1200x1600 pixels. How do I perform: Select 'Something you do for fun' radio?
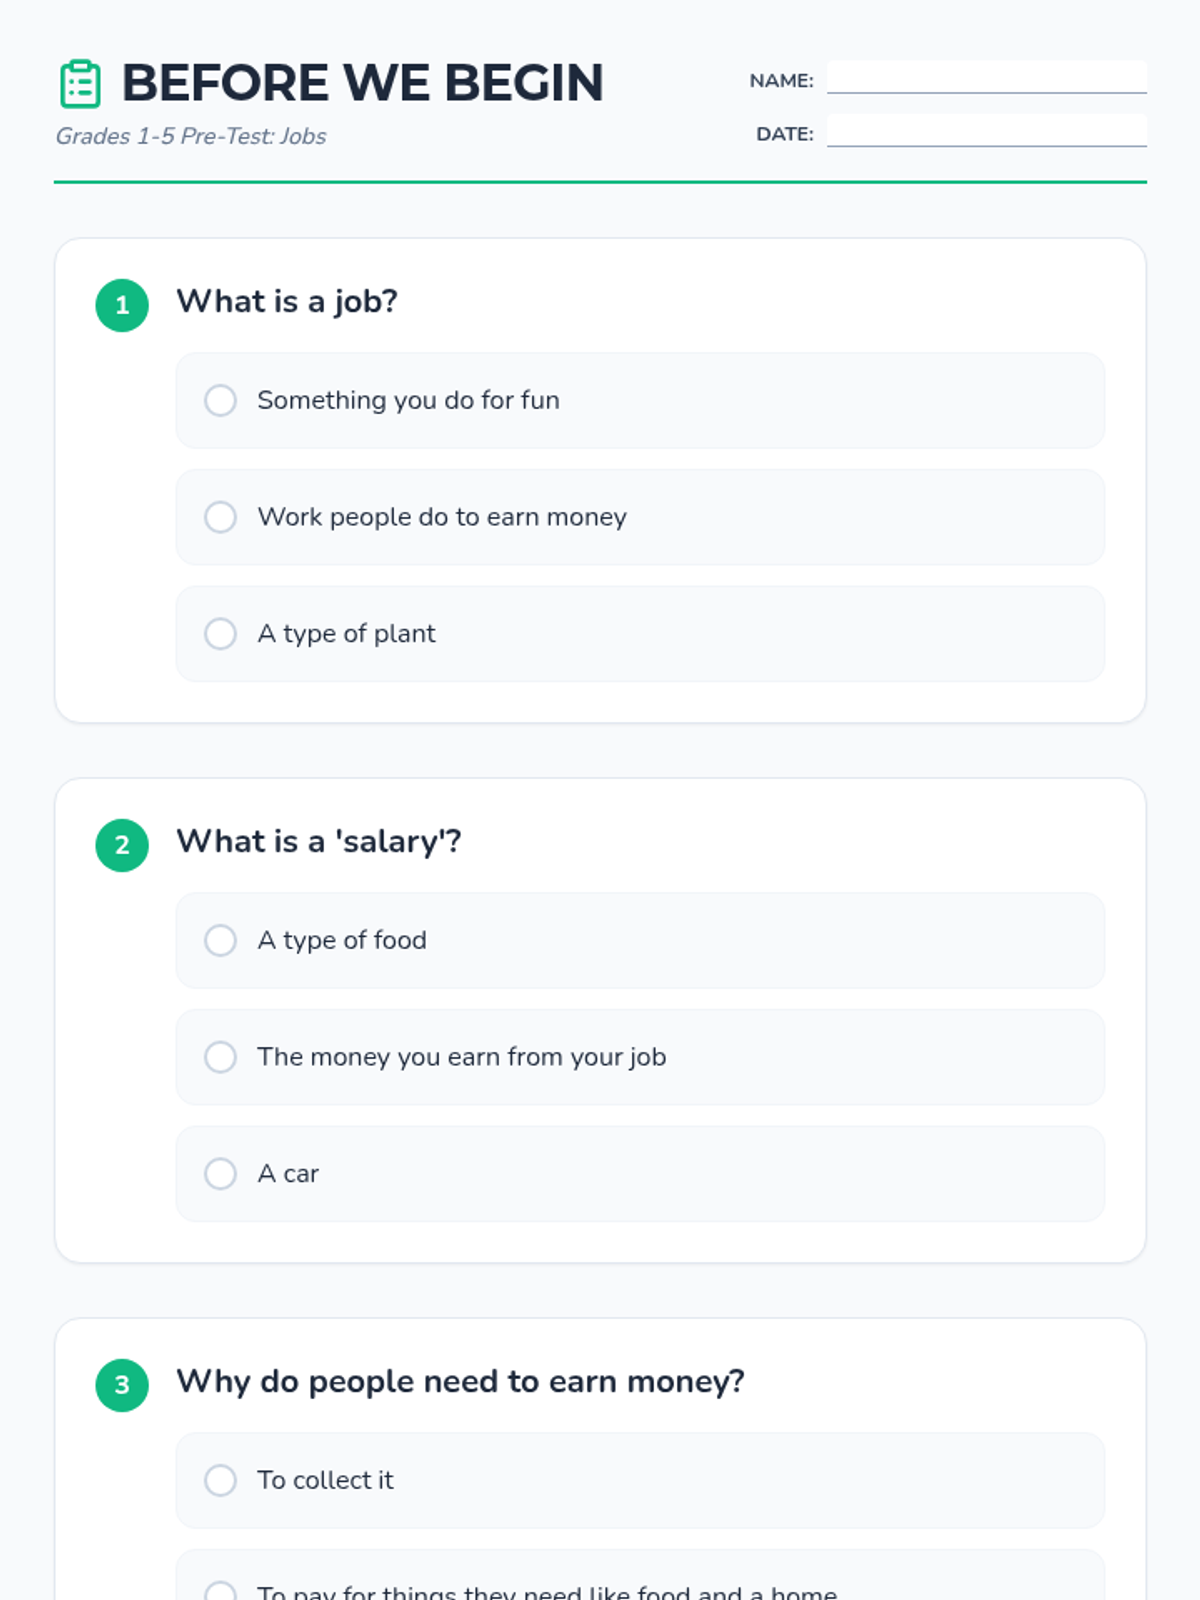coord(221,400)
